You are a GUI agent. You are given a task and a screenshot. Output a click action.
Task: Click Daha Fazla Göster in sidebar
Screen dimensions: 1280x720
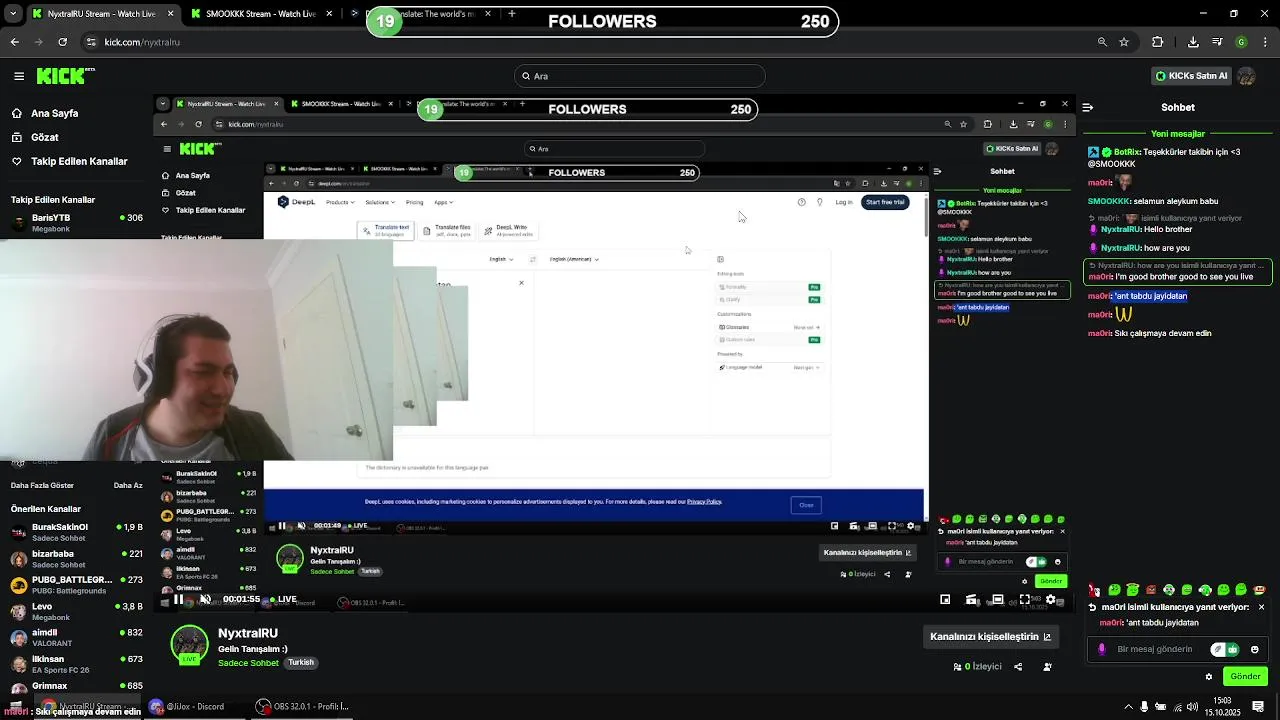[x=42, y=485]
